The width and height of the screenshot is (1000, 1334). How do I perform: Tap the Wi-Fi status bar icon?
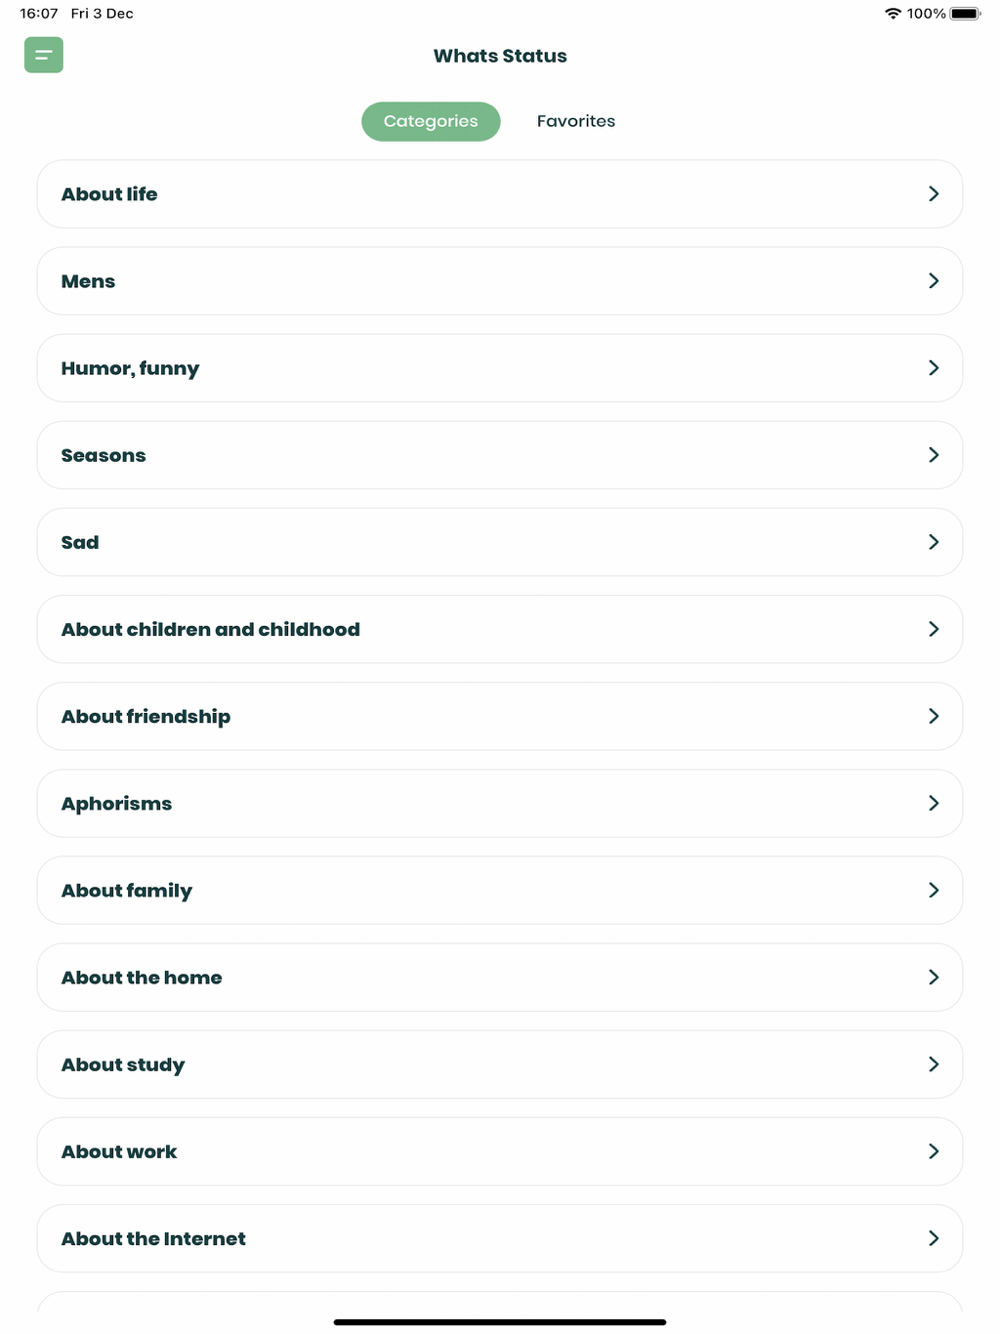pos(892,14)
